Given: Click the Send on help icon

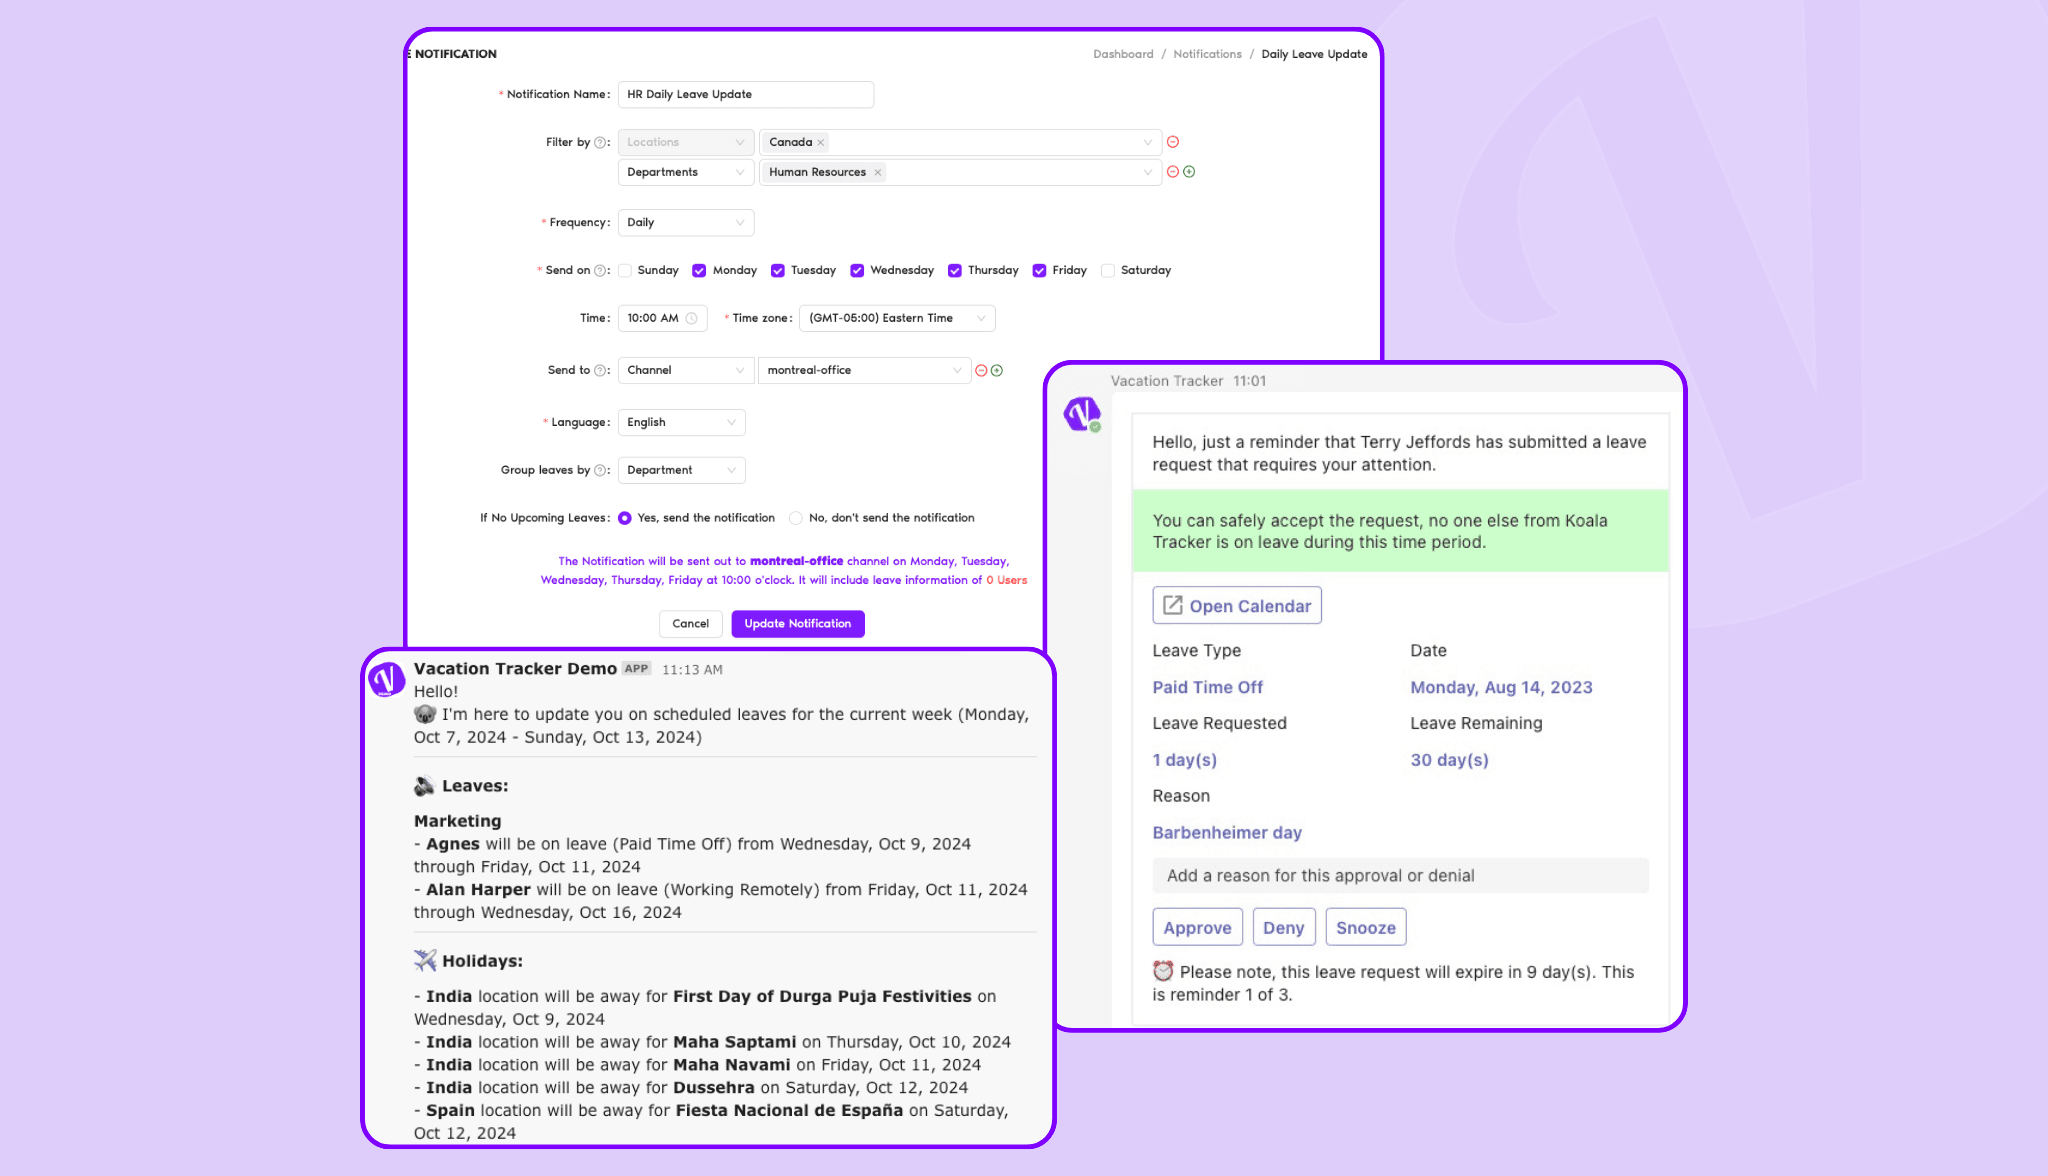Looking at the screenshot, I should 600,271.
